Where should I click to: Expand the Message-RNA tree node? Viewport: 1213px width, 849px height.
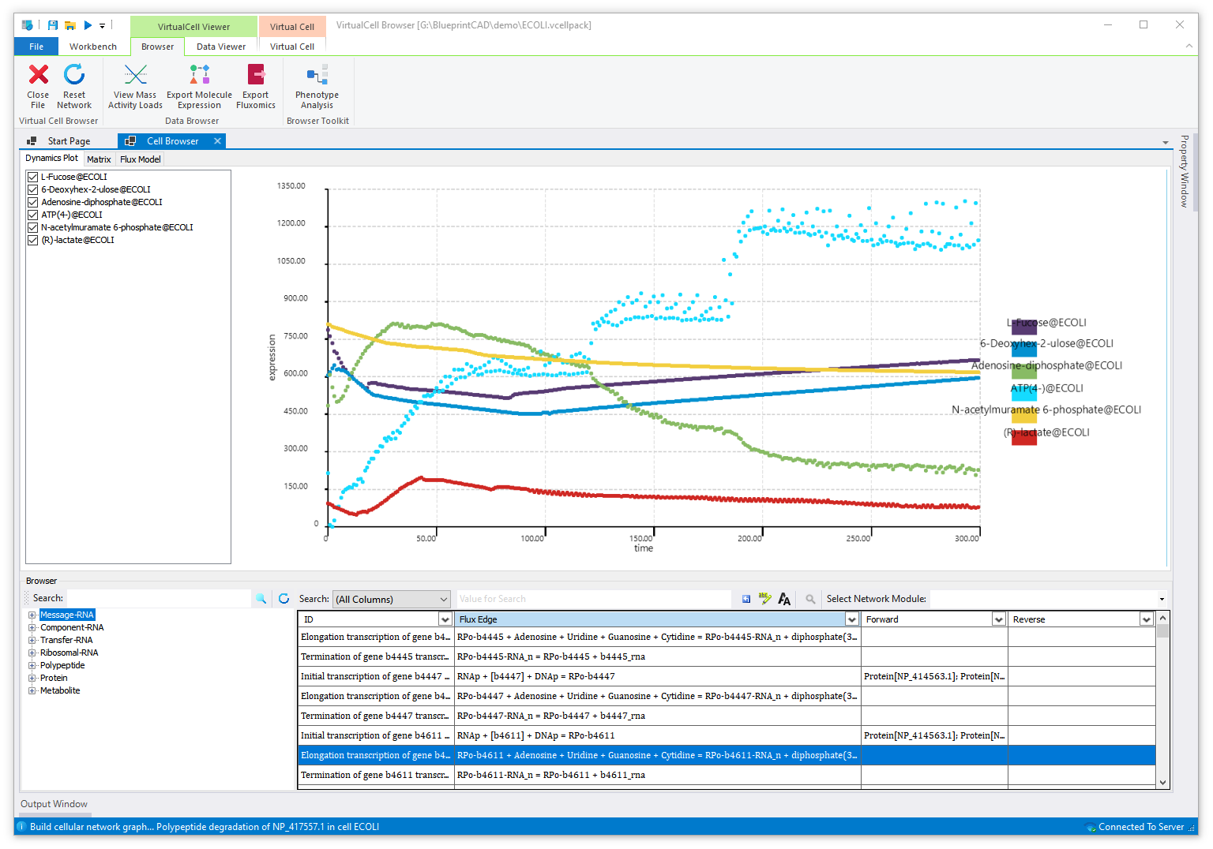[x=32, y=615]
